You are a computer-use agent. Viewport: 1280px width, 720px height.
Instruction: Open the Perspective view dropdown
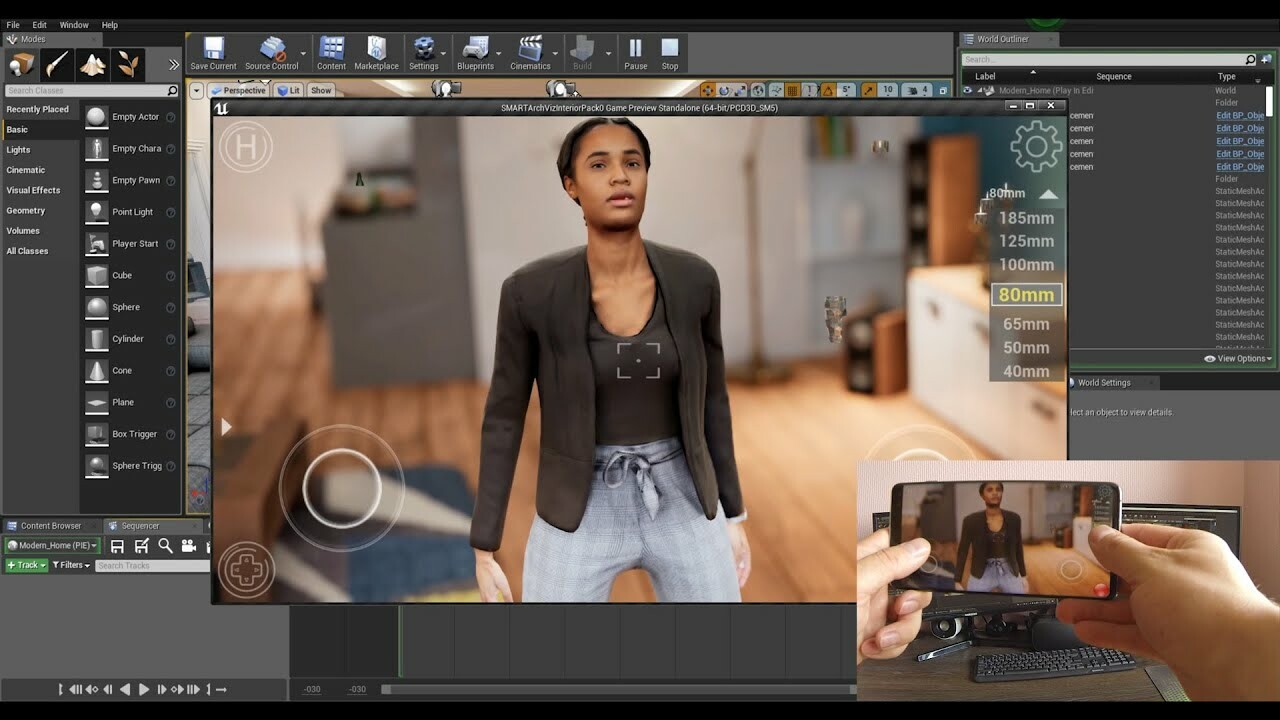(x=239, y=89)
